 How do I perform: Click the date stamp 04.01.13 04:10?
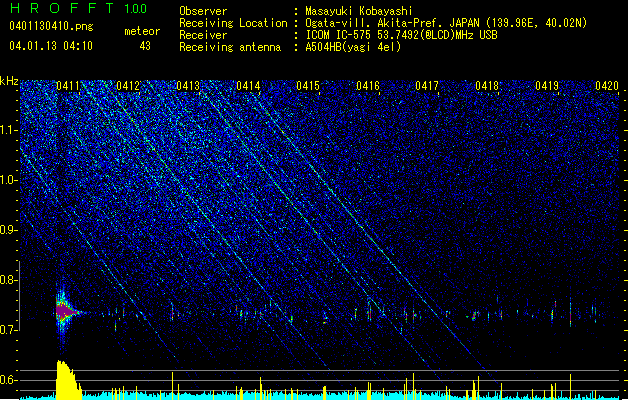tap(51, 46)
